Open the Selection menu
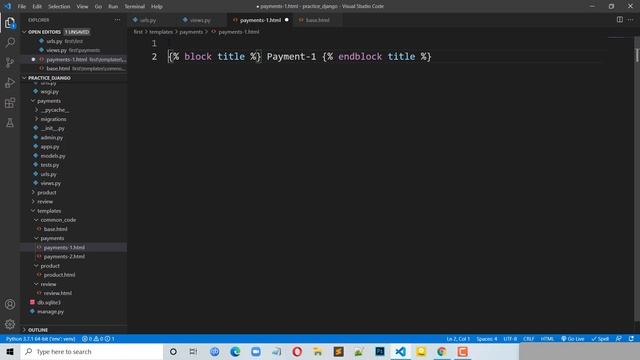 [59, 7]
